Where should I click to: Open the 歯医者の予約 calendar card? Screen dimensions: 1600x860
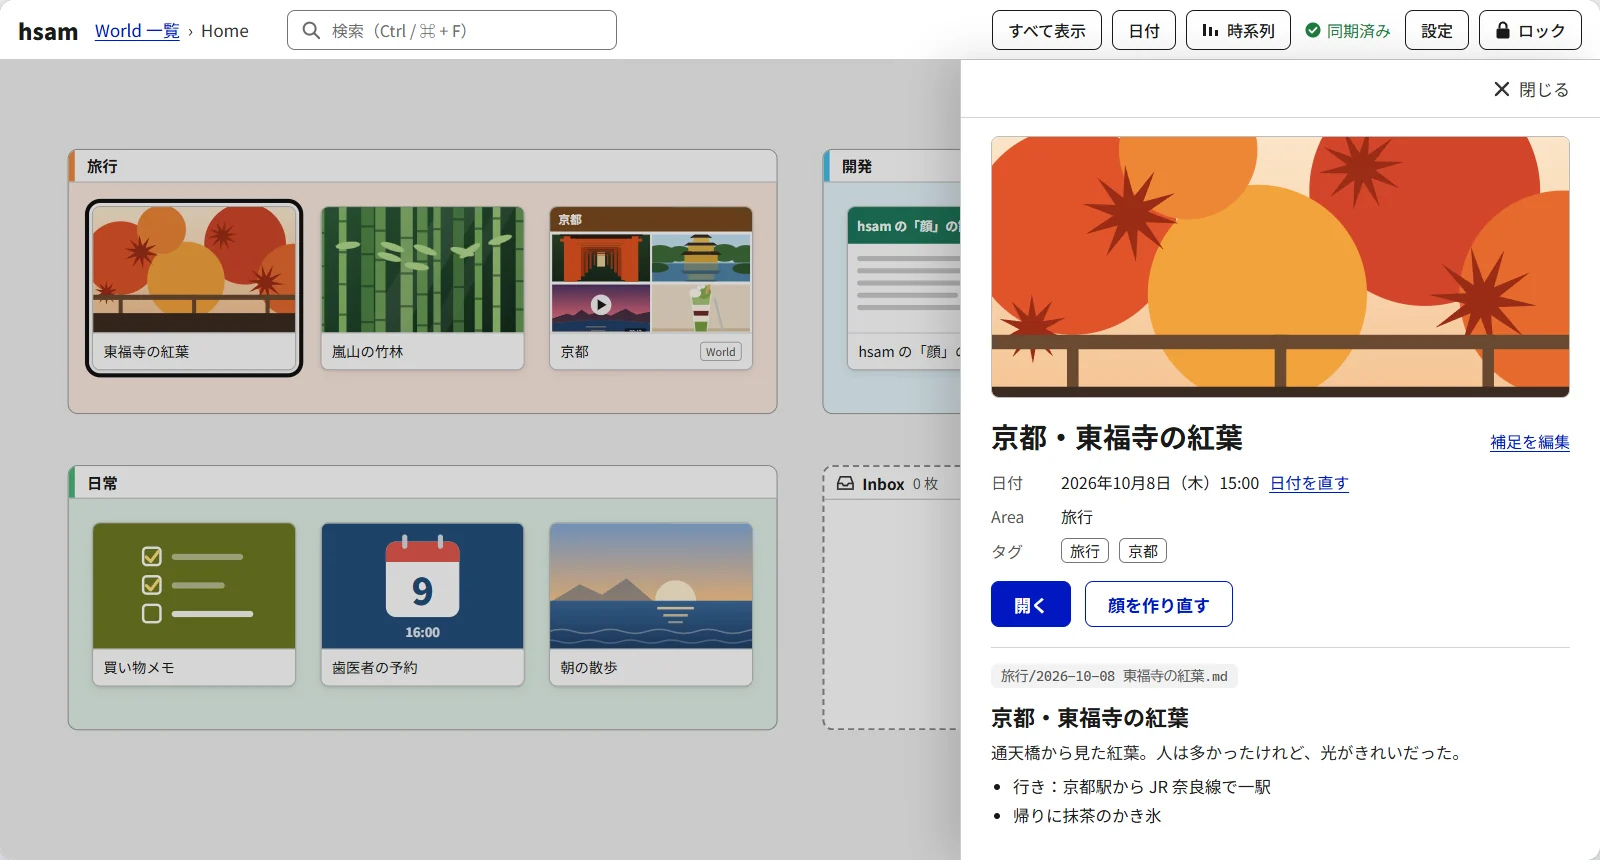[x=422, y=604]
